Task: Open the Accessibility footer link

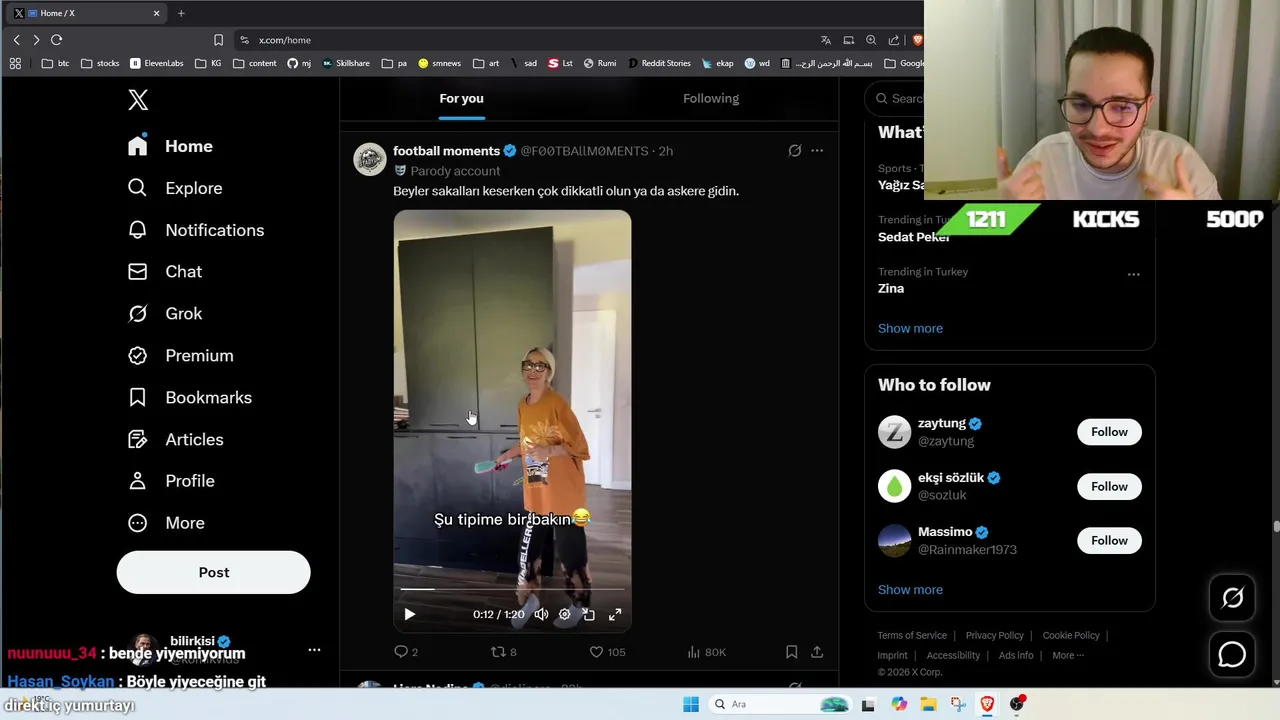Action: tap(953, 656)
